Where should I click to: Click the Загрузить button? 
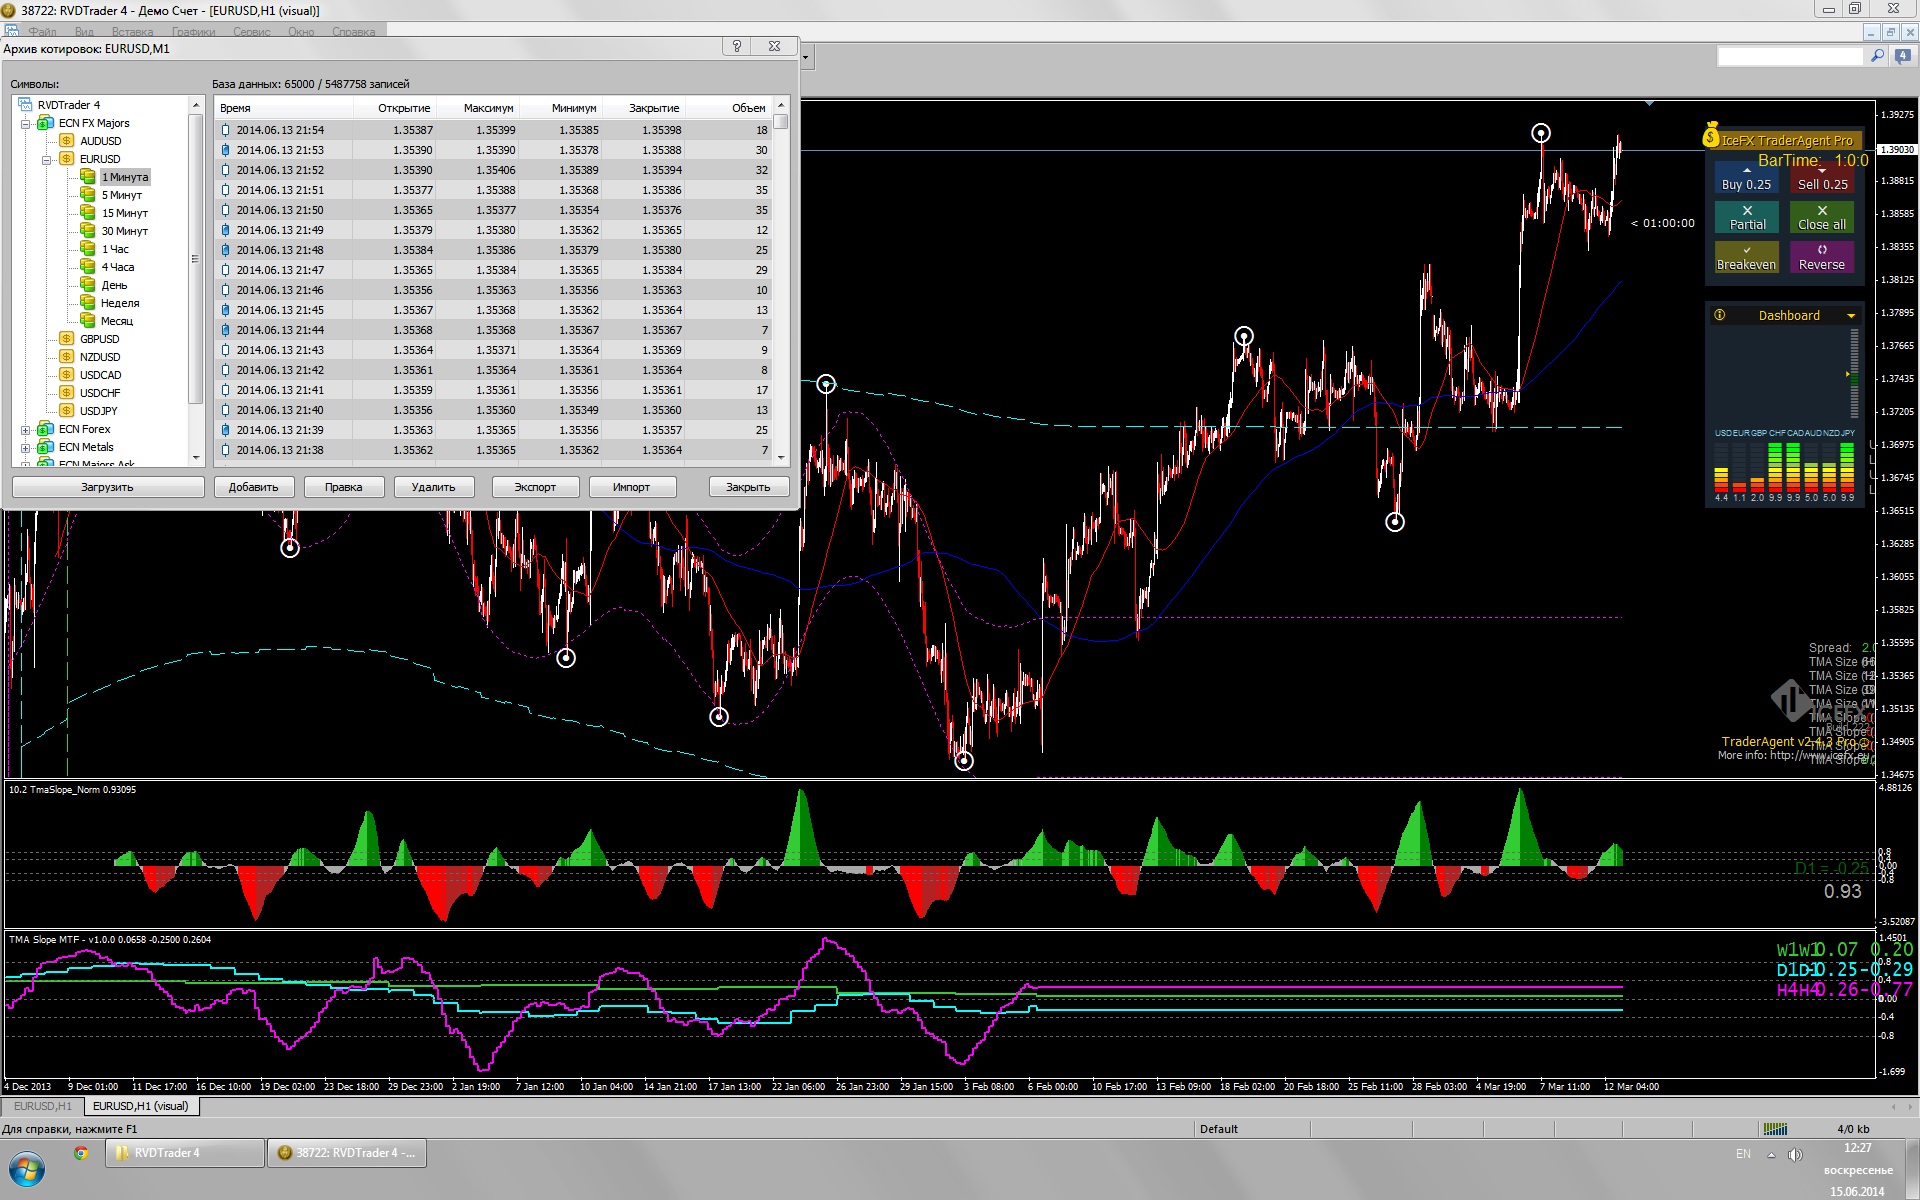tap(108, 487)
